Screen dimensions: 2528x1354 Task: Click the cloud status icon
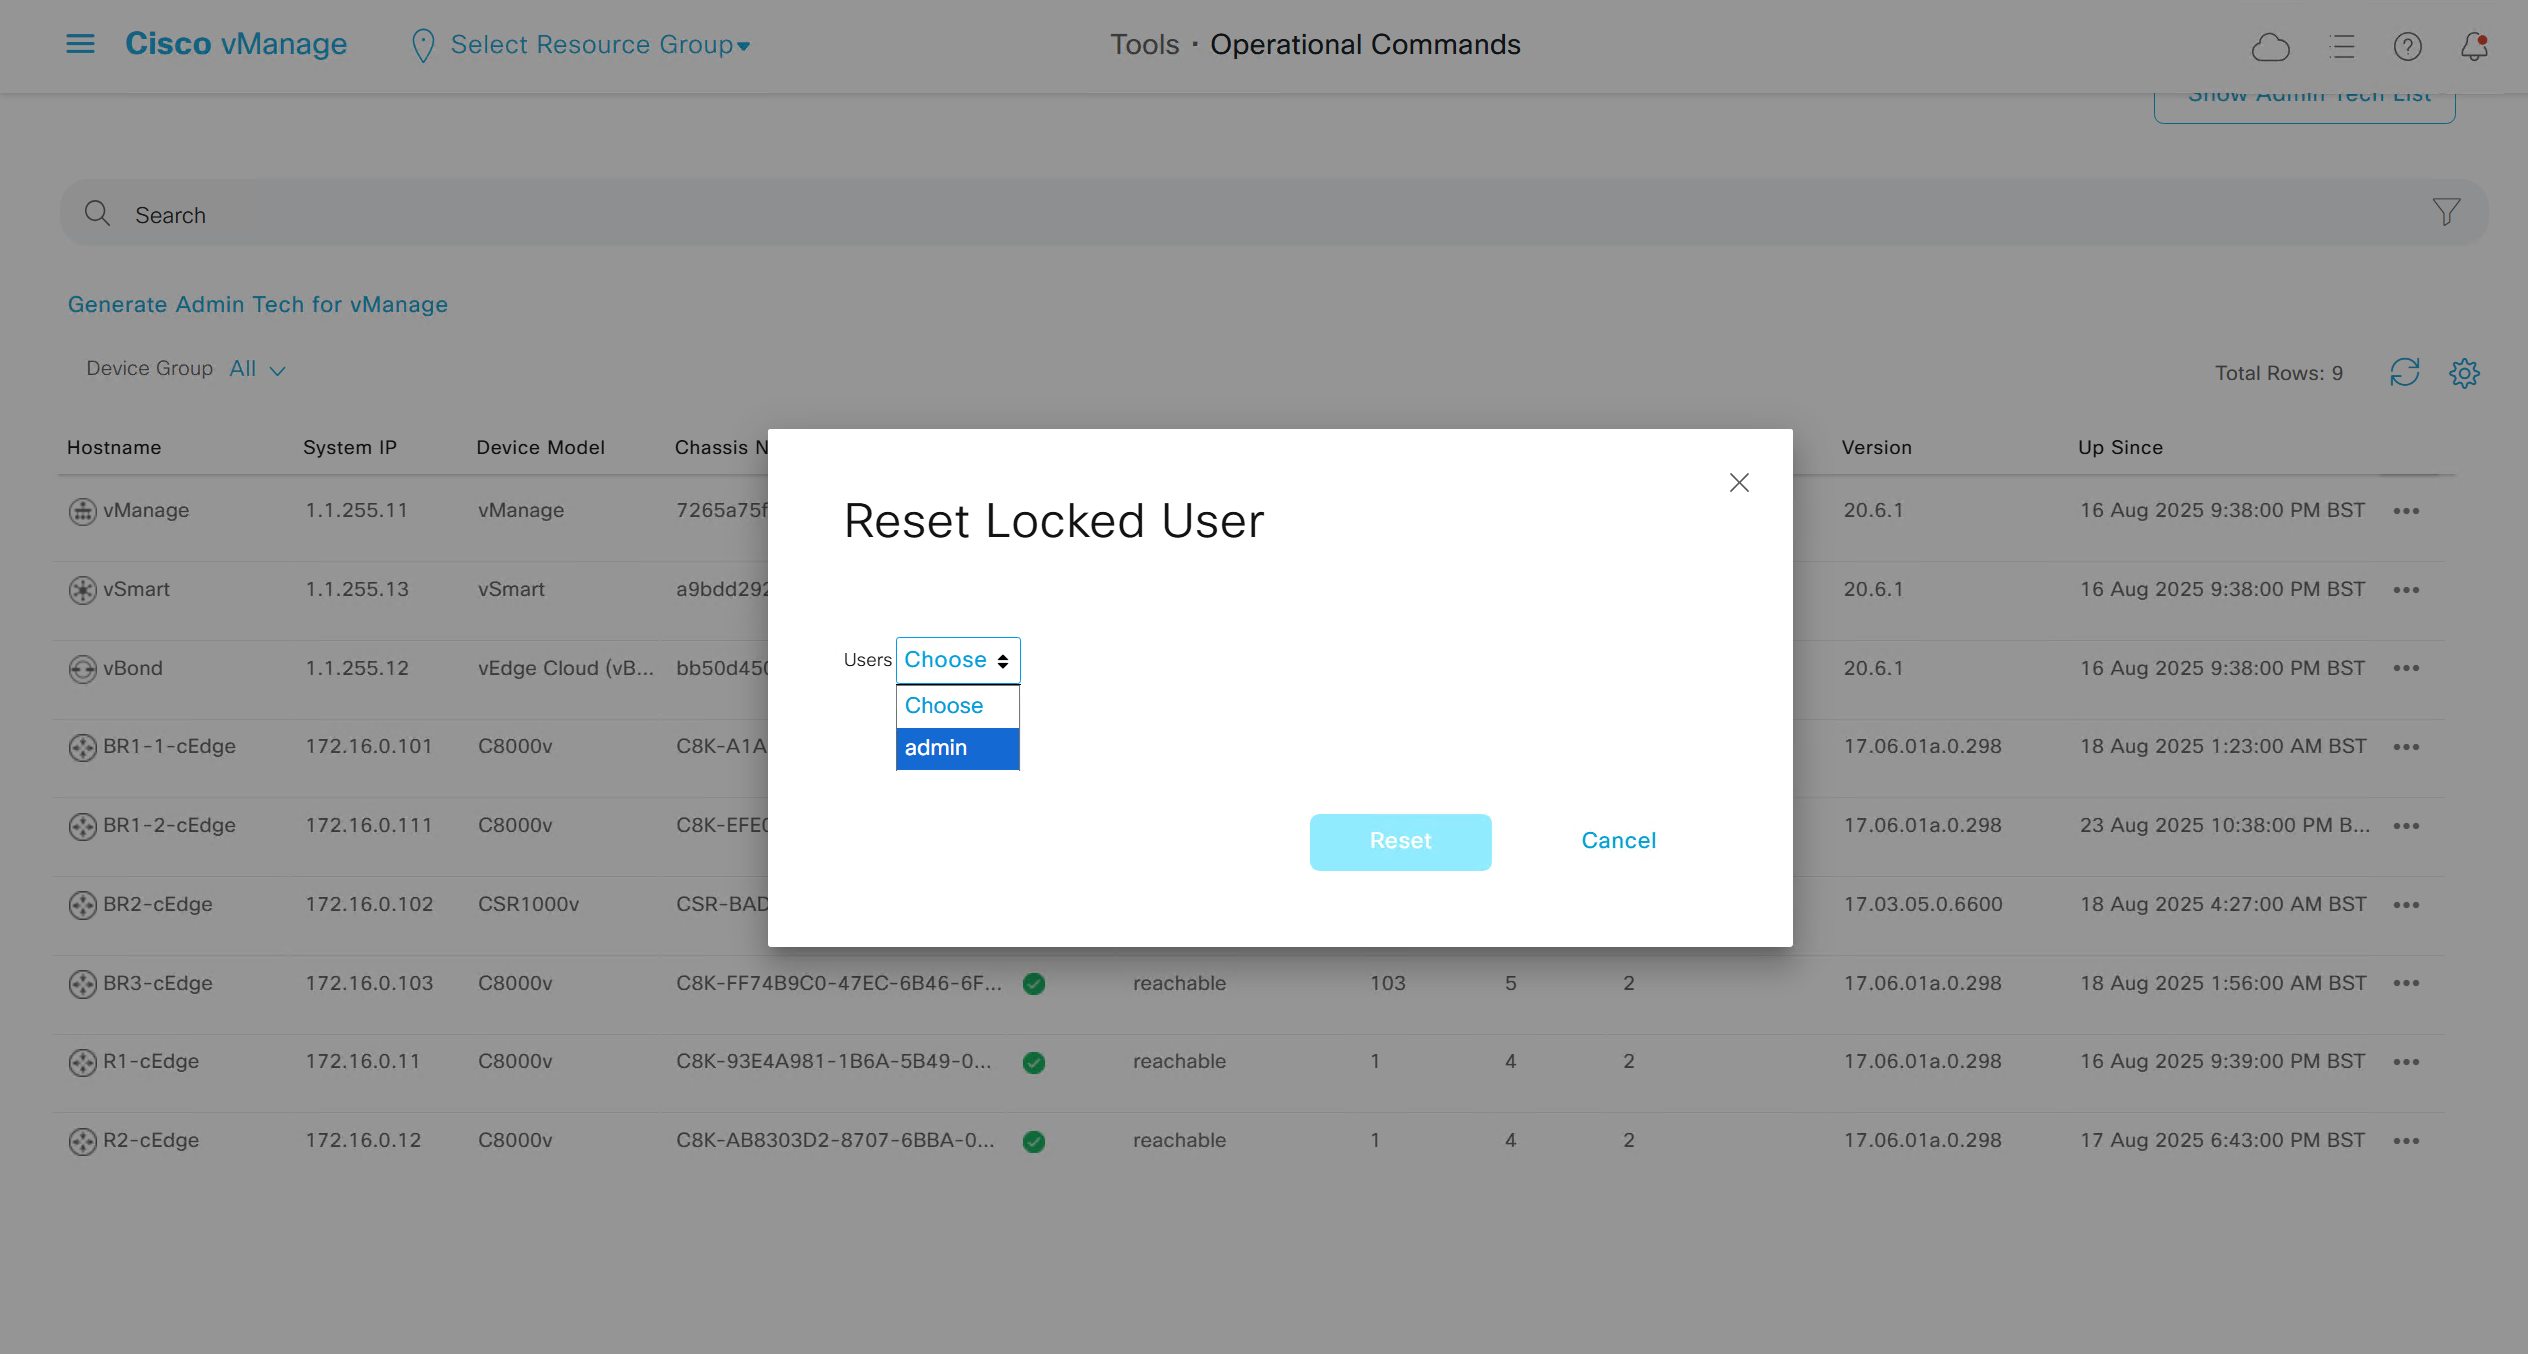point(2270,46)
